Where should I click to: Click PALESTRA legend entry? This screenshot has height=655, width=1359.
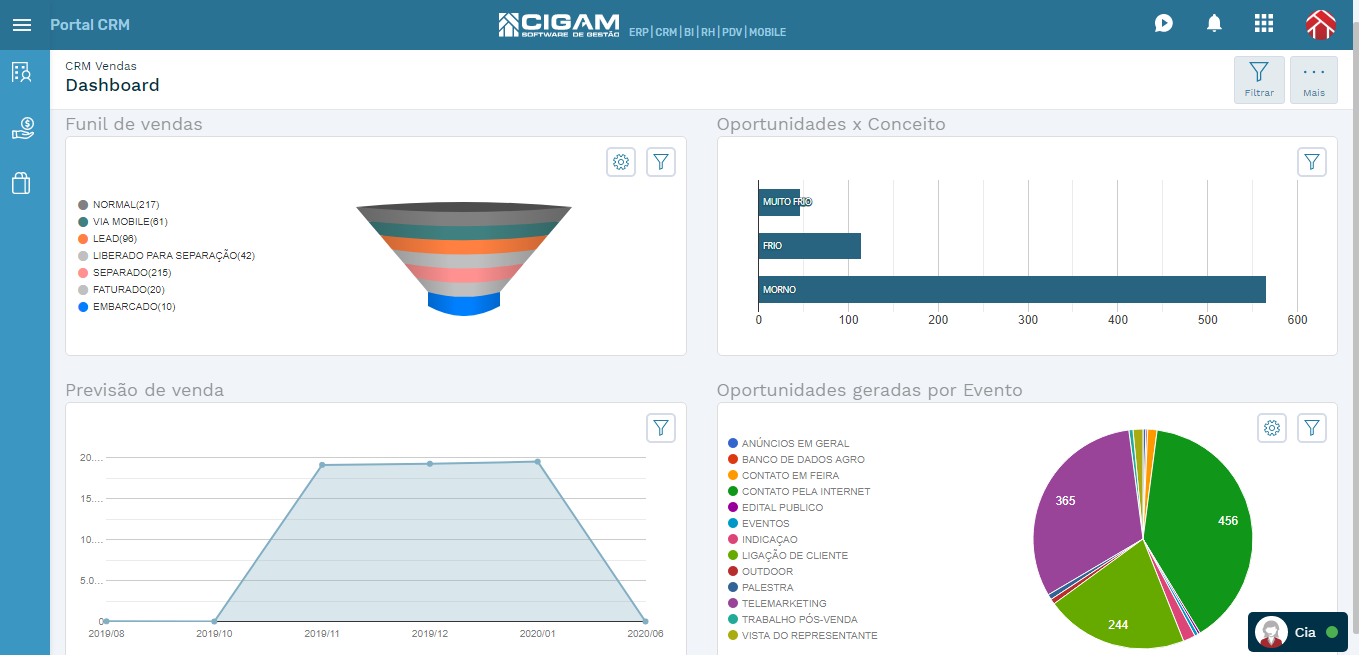point(761,587)
